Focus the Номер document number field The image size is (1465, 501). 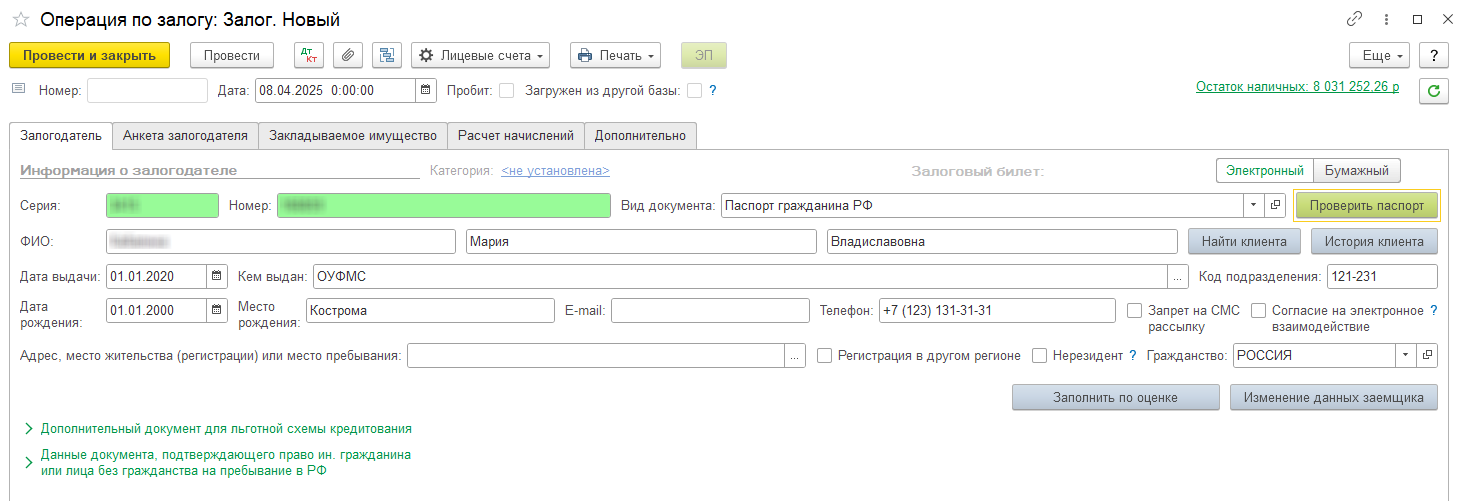coord(147,90)
